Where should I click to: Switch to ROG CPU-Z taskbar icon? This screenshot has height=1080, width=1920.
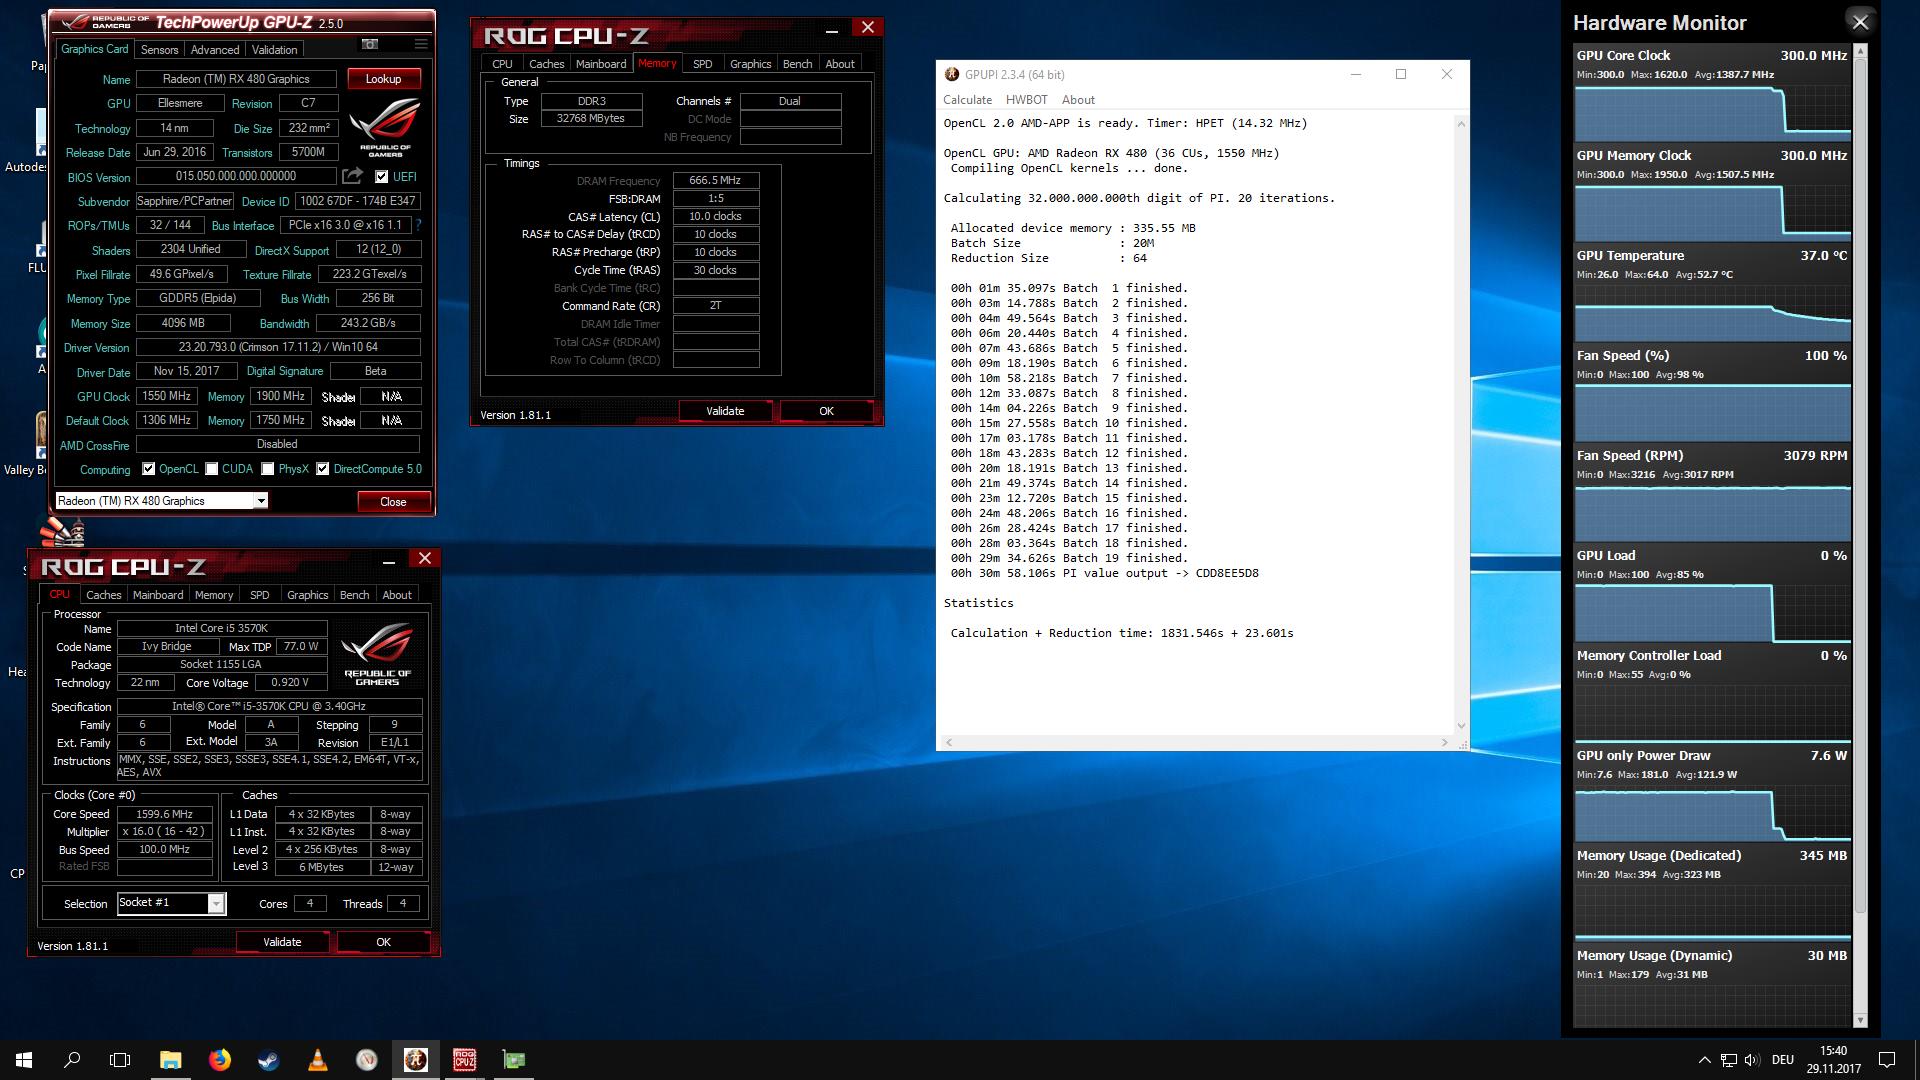(x=464, y=1060)
